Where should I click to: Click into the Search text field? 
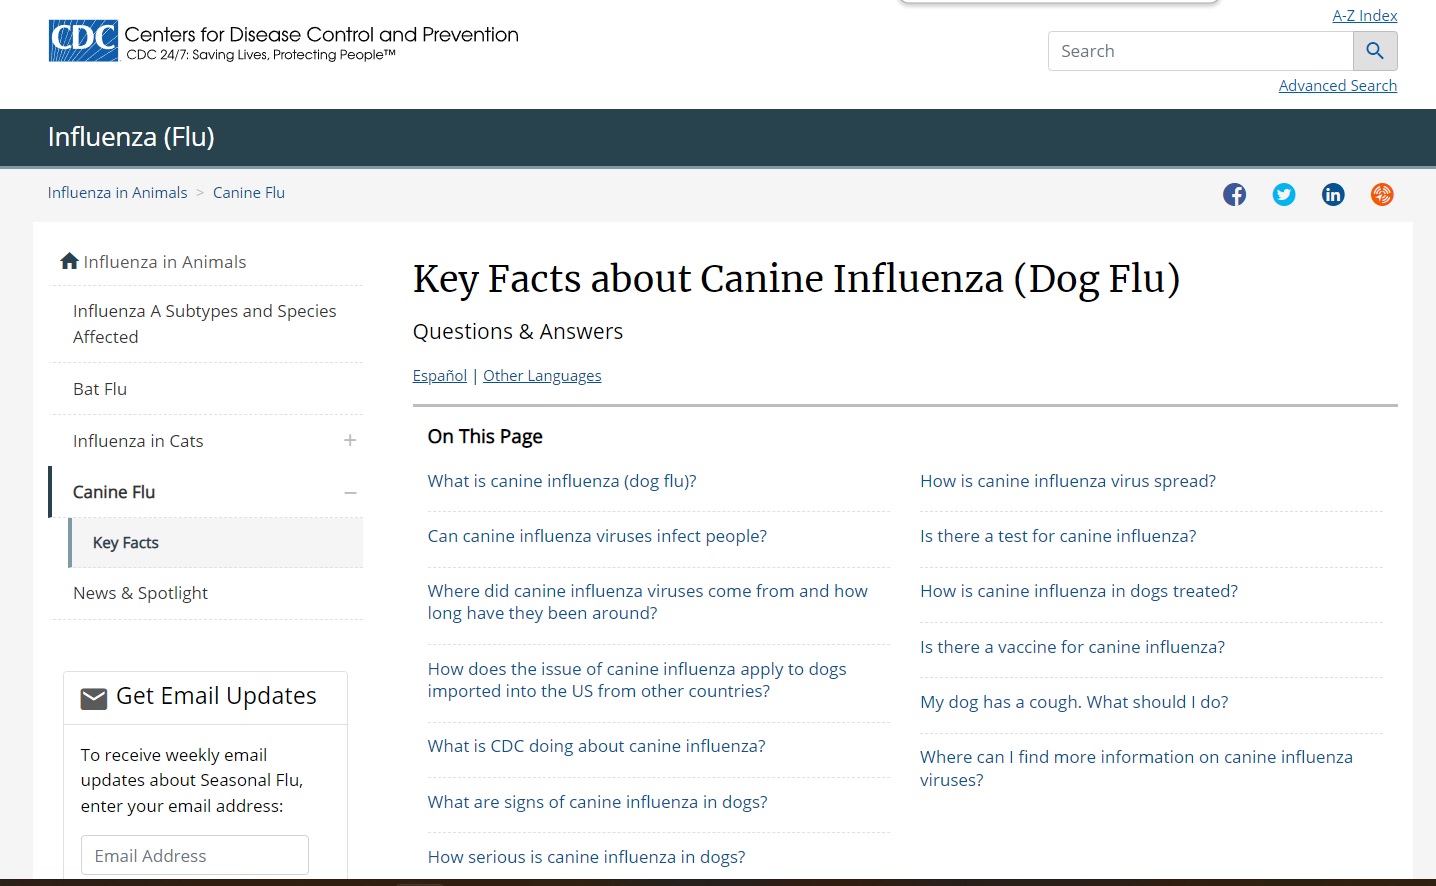tap(1200, 51)
